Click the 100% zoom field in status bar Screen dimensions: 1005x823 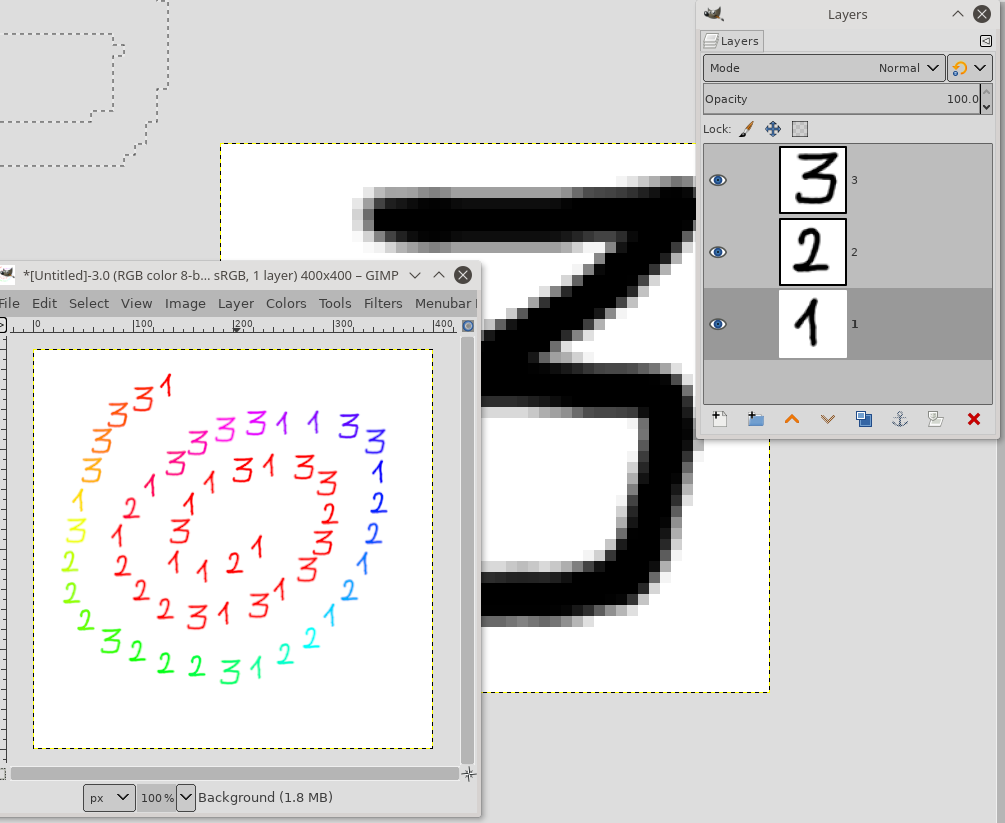(157, 798)
